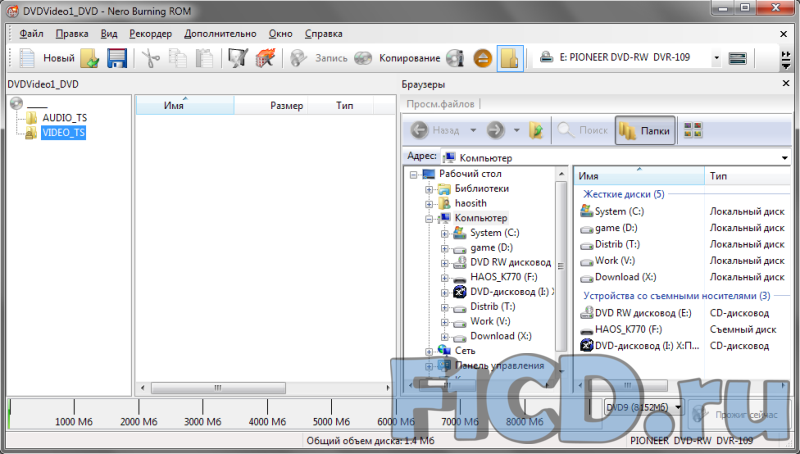The width and height of the screenshot is (800, 454).
Task: Open the Вид menu
Action: [x=109, y=34]
